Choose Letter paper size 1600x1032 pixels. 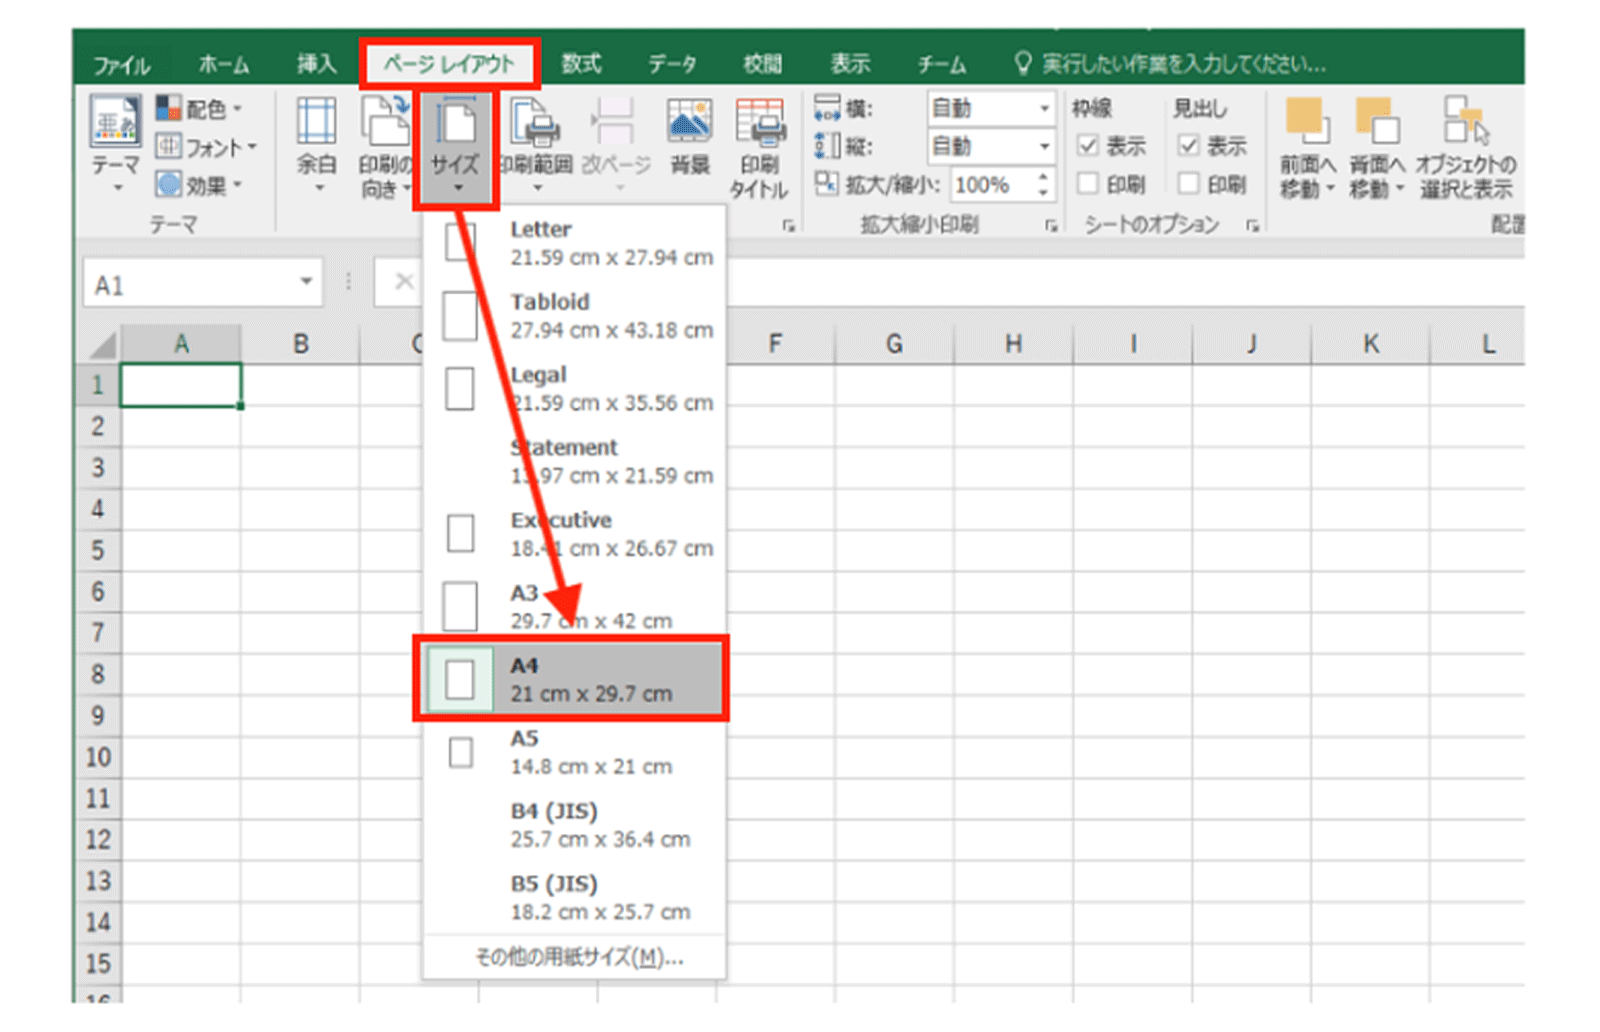pos(576,243)
